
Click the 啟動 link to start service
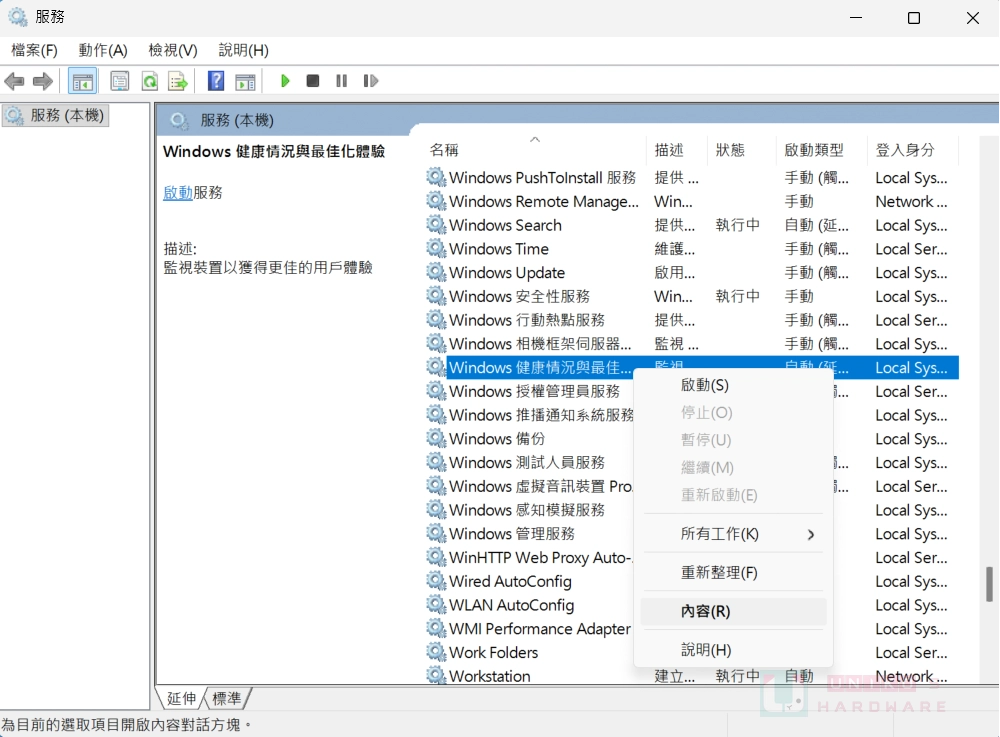[178, 193]
